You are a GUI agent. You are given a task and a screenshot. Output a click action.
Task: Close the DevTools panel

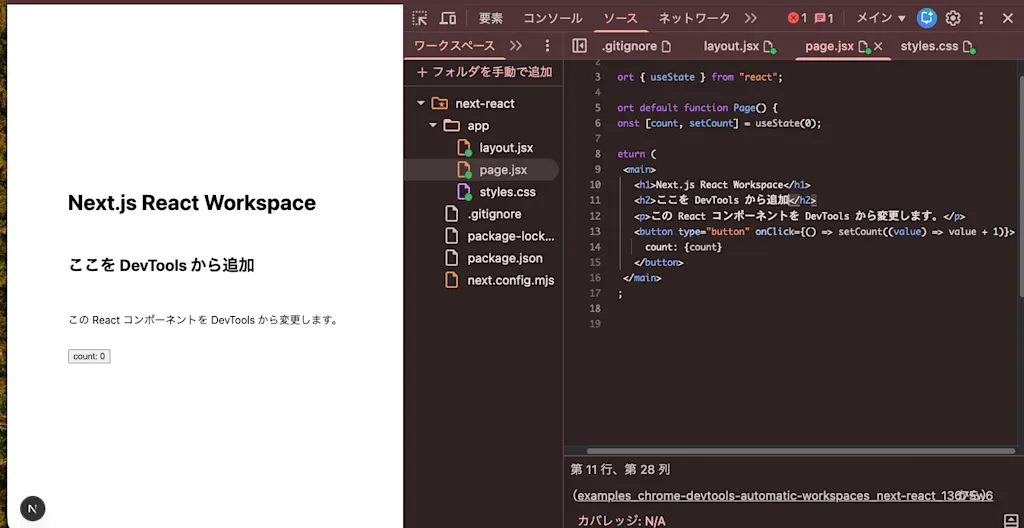coord(1008,18)
